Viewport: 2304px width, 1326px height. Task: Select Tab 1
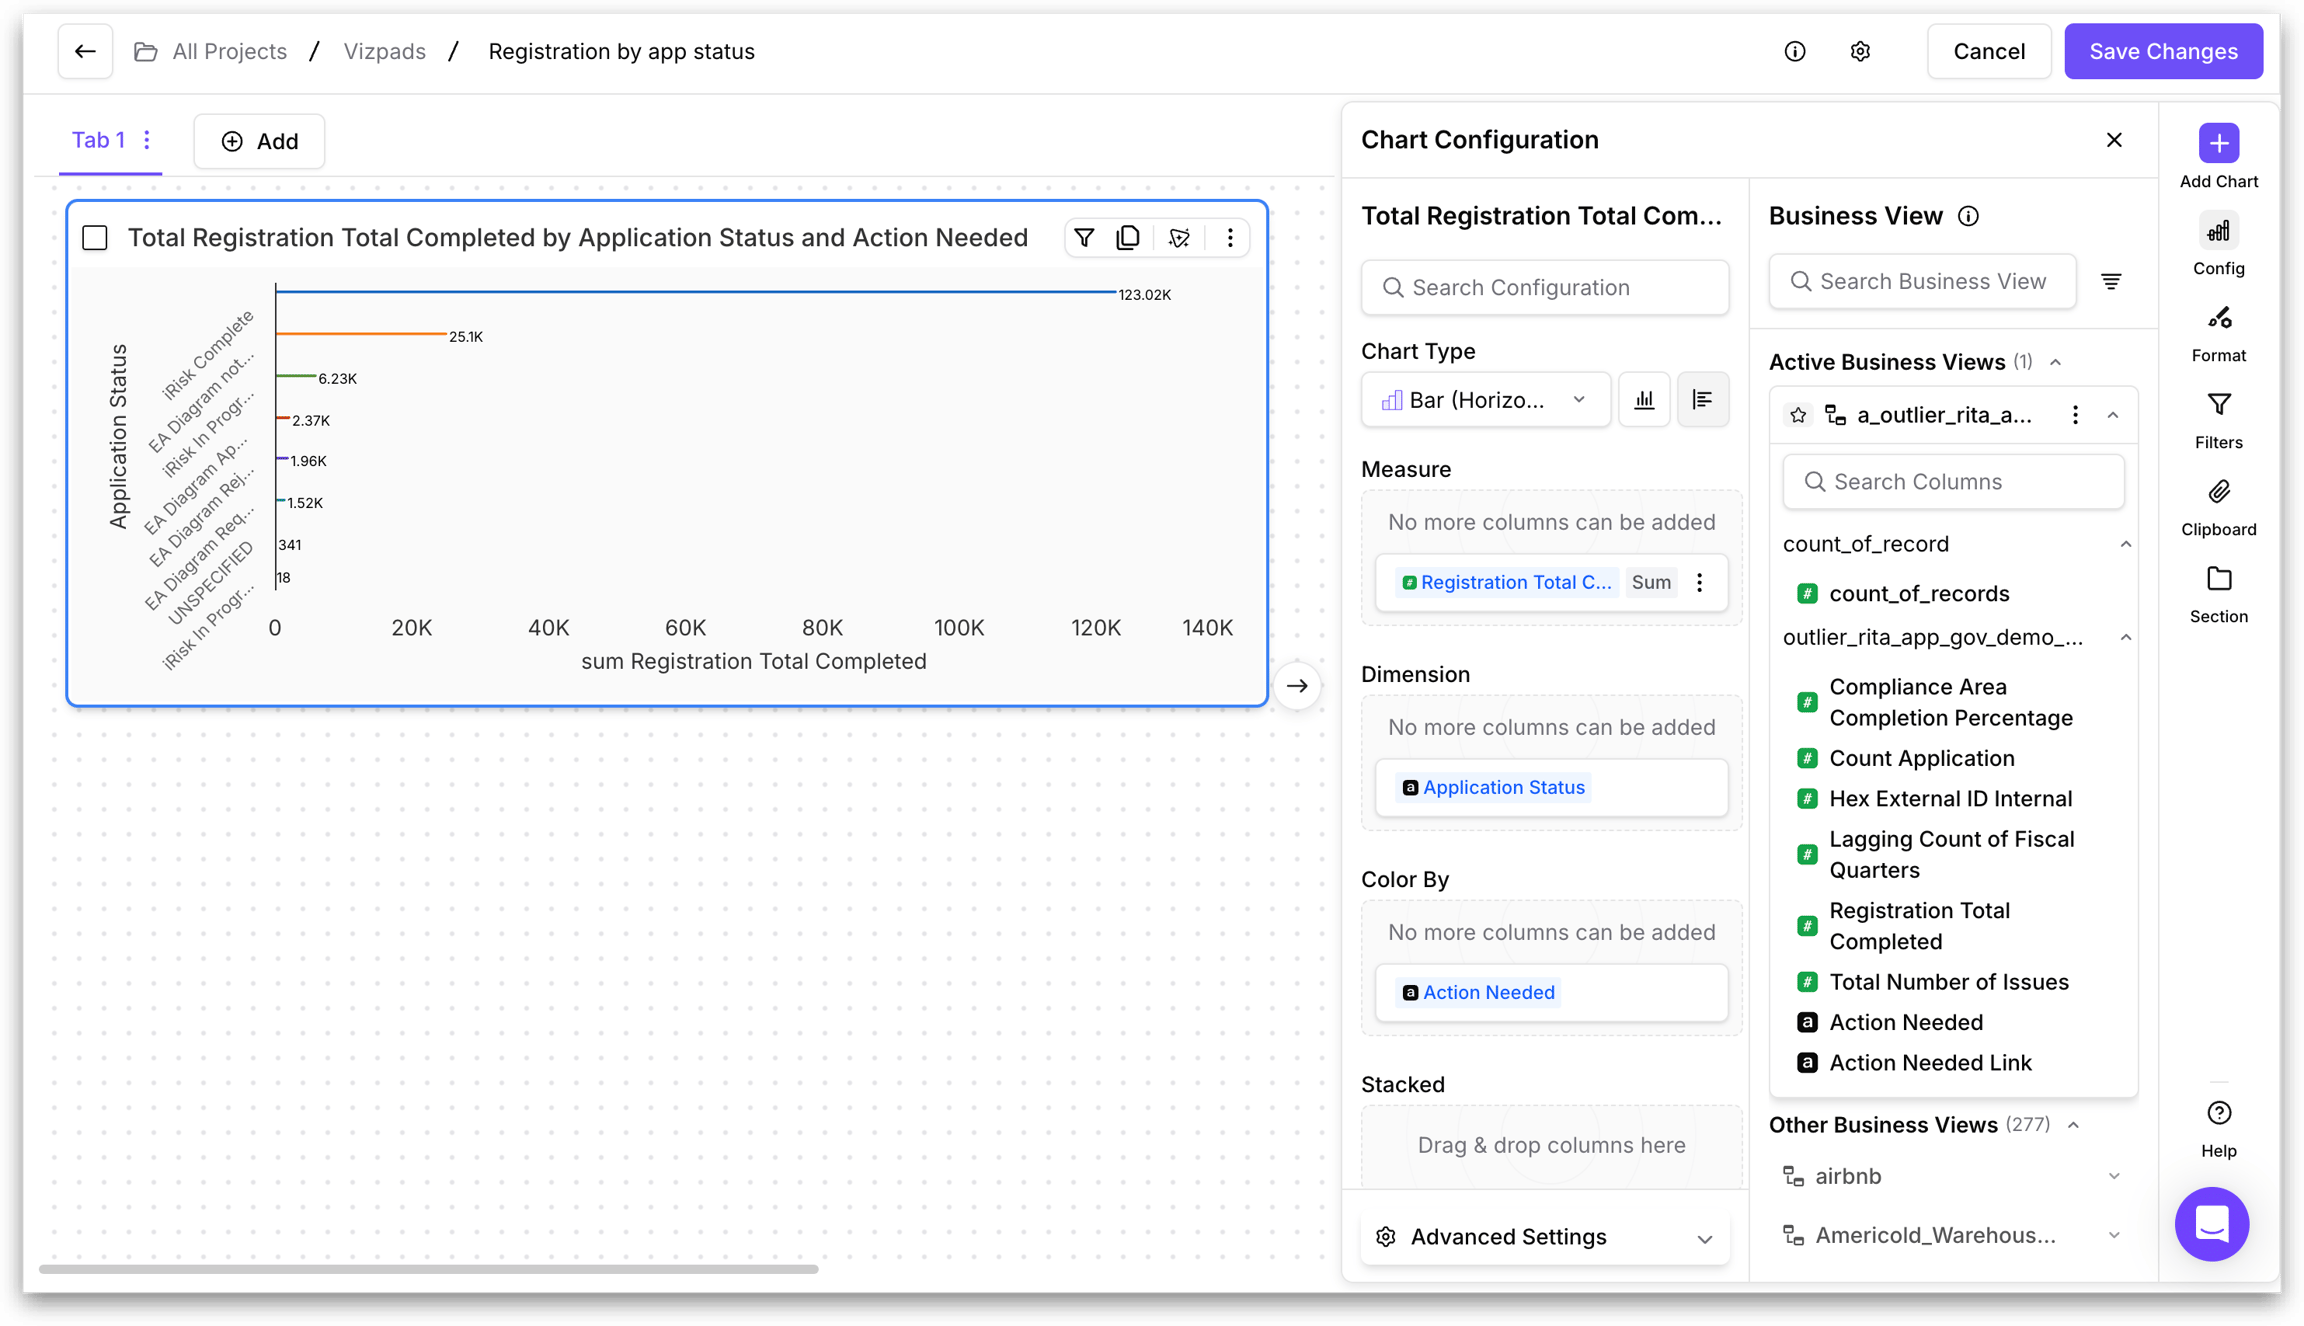click(x=98, y=140)
